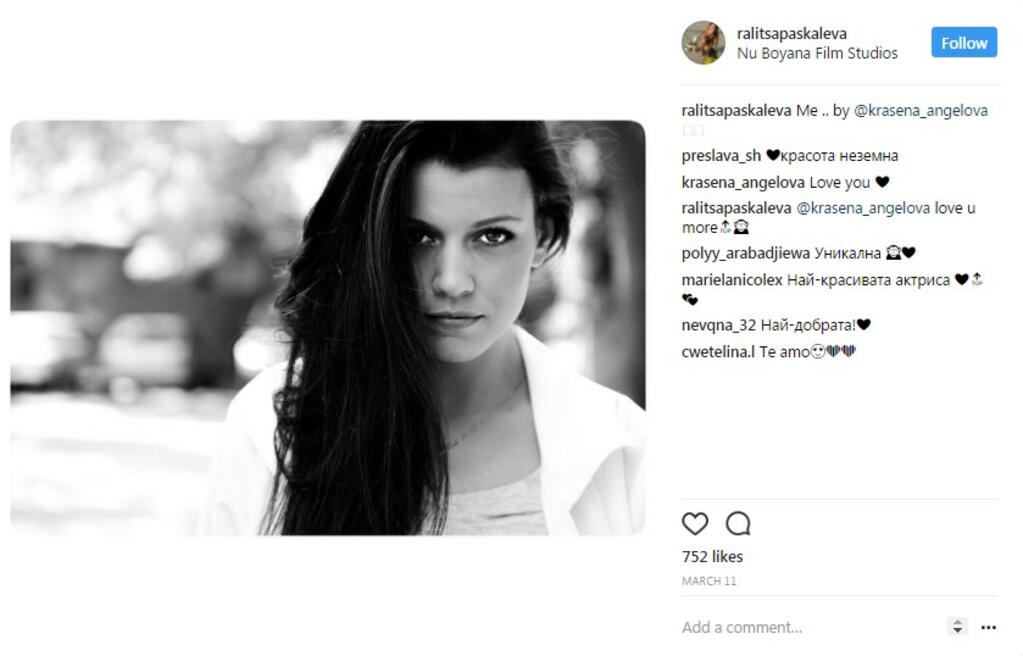Open marielanicolex commenter profile
This screenshot has height=656, width=1023.
pyautogui.click(x=732, y=280)
